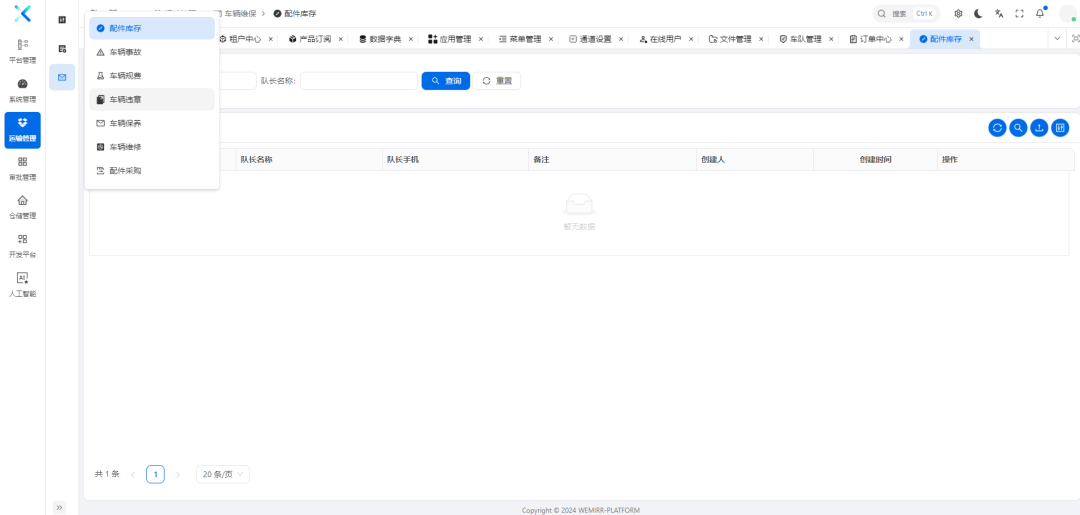Expand the sidebar with double-chevron button
Image resolution: width=1080 pixels, height=515 pixels.
tap(59, 507)
